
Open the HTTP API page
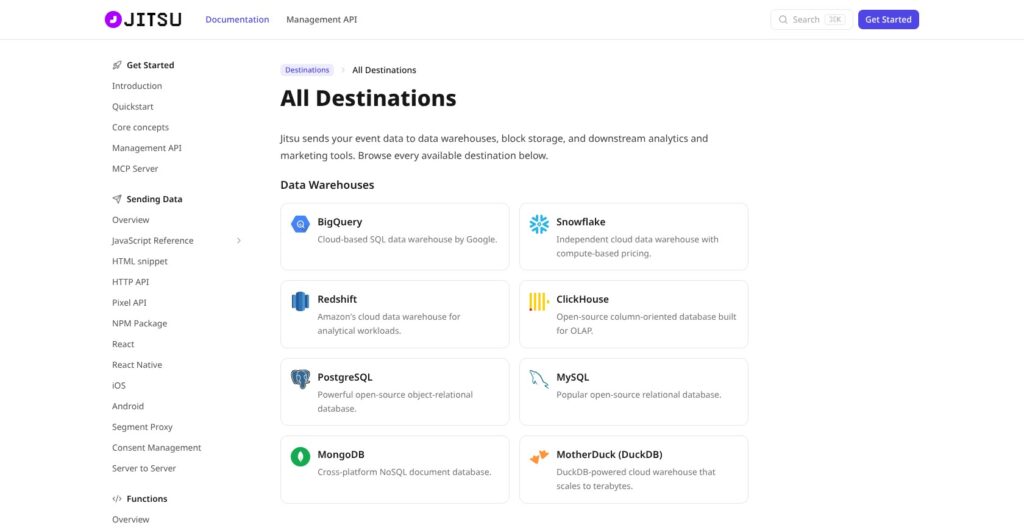click(x=131, y=282)
